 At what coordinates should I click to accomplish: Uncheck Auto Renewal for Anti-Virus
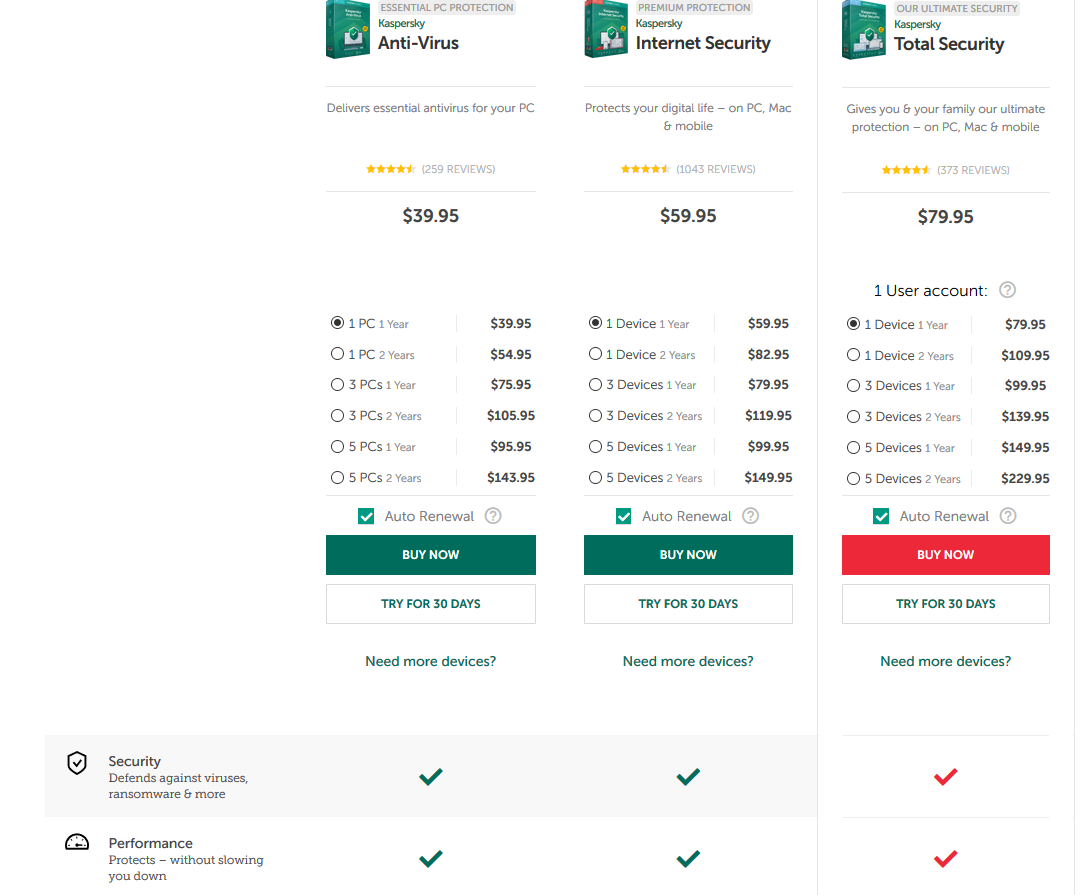(366, 516)
